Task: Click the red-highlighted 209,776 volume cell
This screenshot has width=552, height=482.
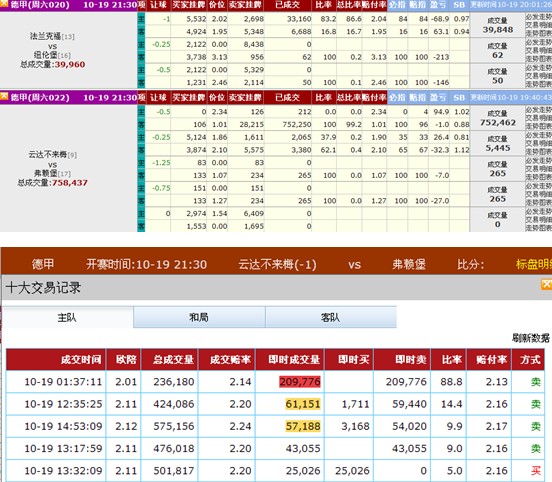Action: click(300, 382)
